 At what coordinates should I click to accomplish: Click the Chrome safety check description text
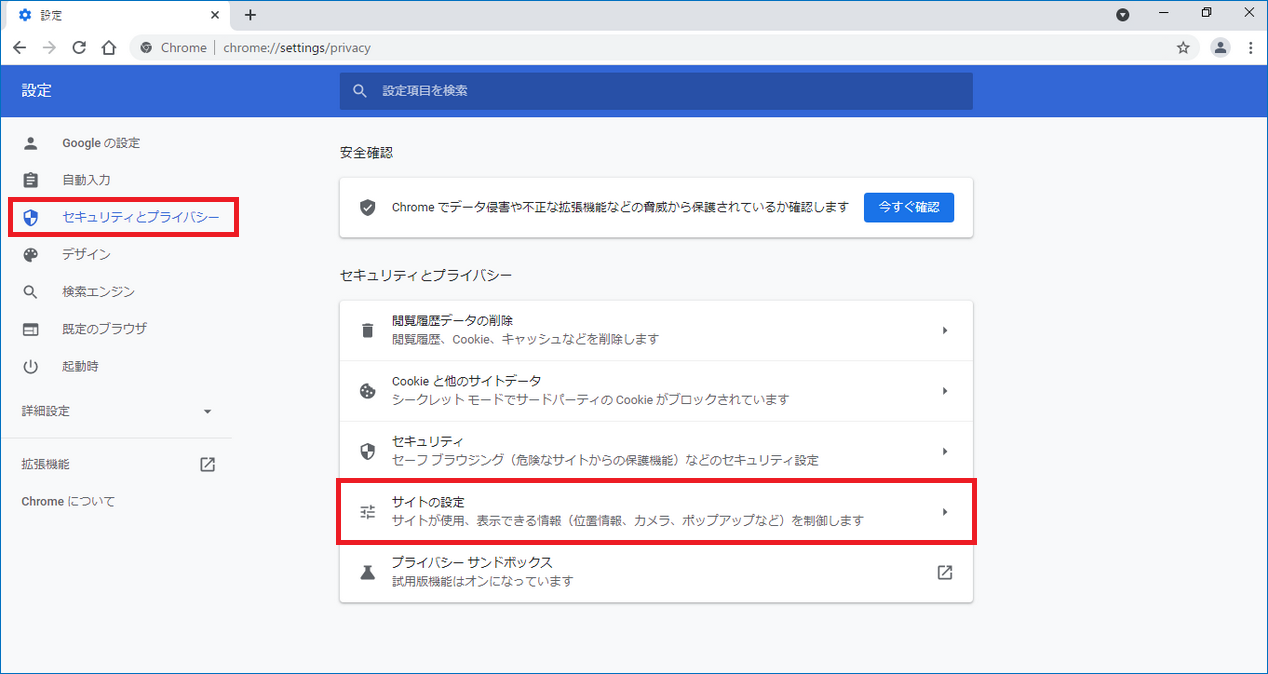[620, 207]
